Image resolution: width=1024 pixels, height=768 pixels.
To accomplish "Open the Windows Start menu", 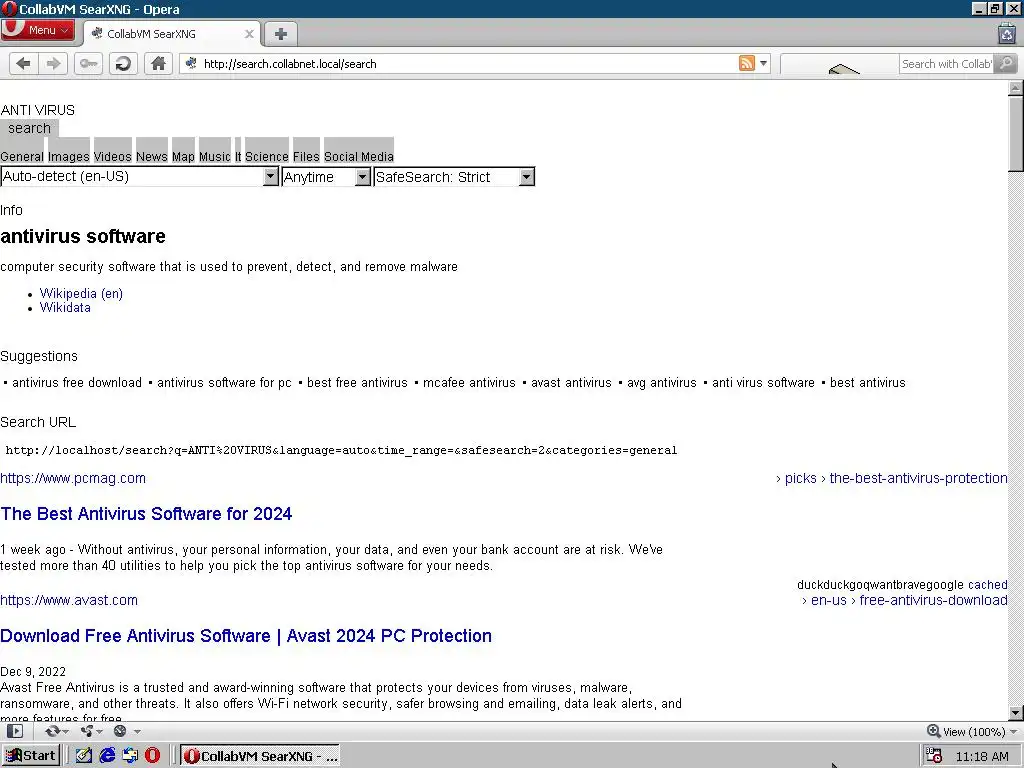I will click(31, 756).
